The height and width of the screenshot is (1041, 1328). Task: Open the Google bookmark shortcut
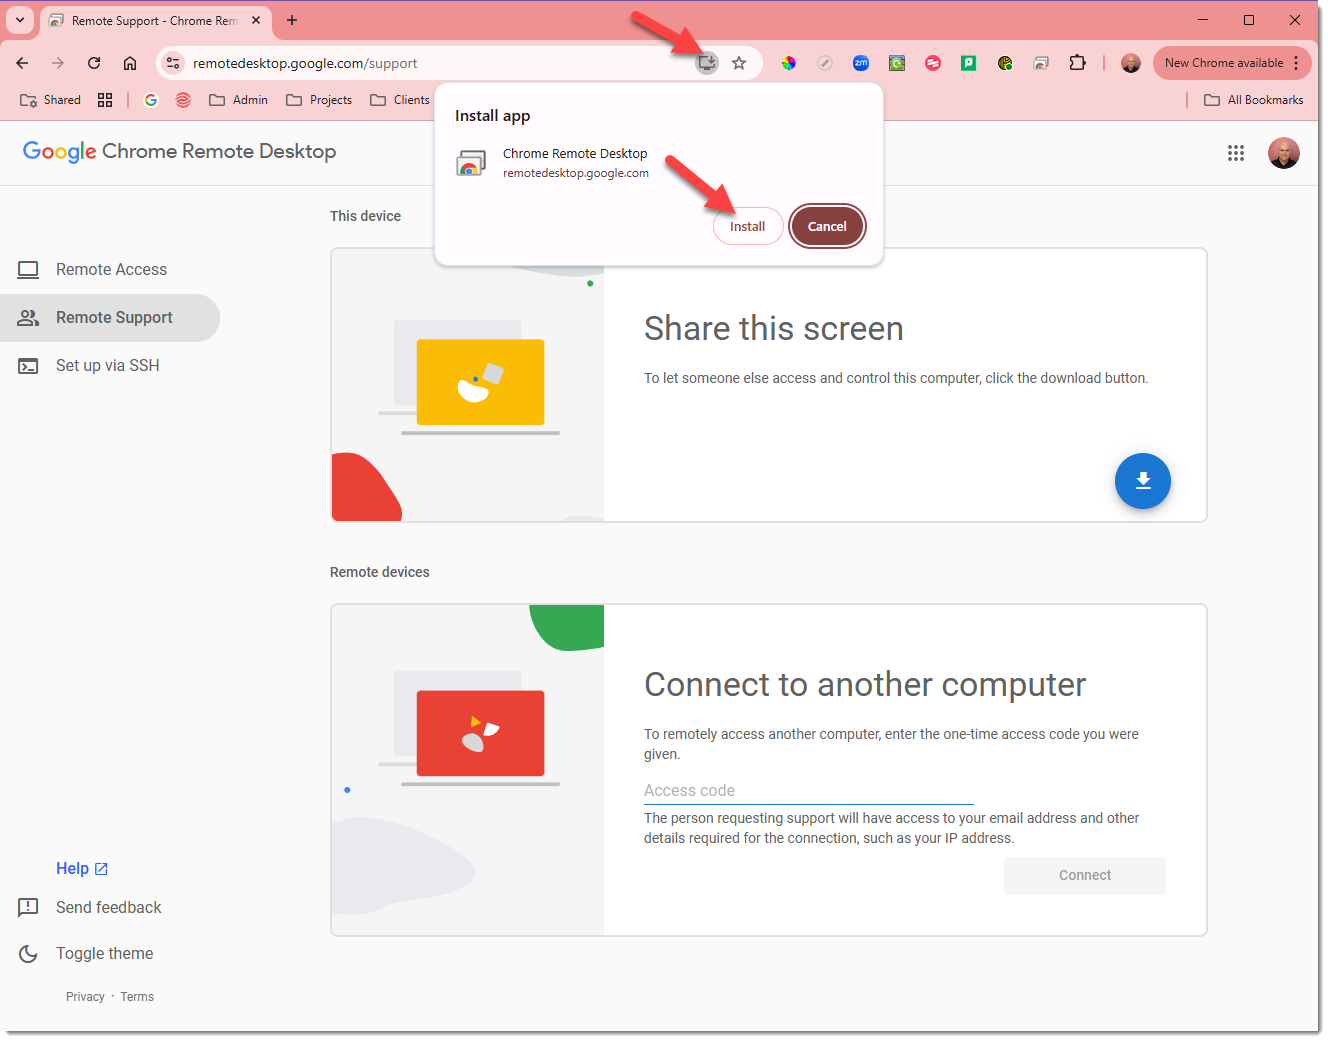151,100
